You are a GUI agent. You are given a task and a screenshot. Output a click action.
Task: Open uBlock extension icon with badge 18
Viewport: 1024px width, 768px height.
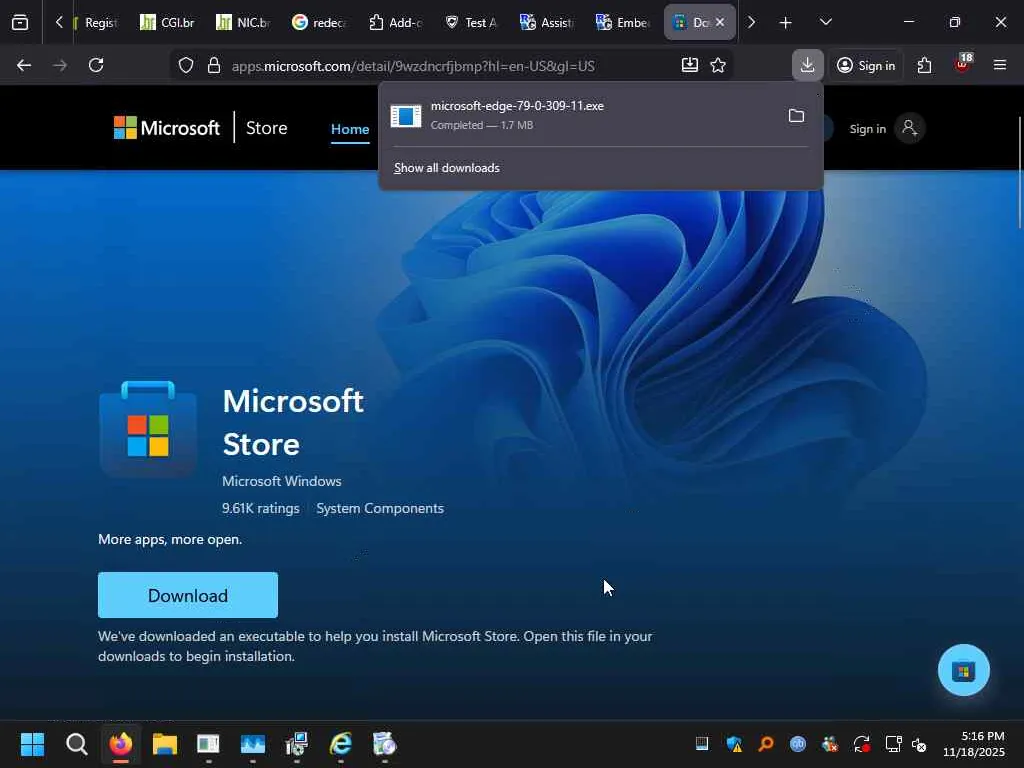pyautogui.click(x=962, y=64)
